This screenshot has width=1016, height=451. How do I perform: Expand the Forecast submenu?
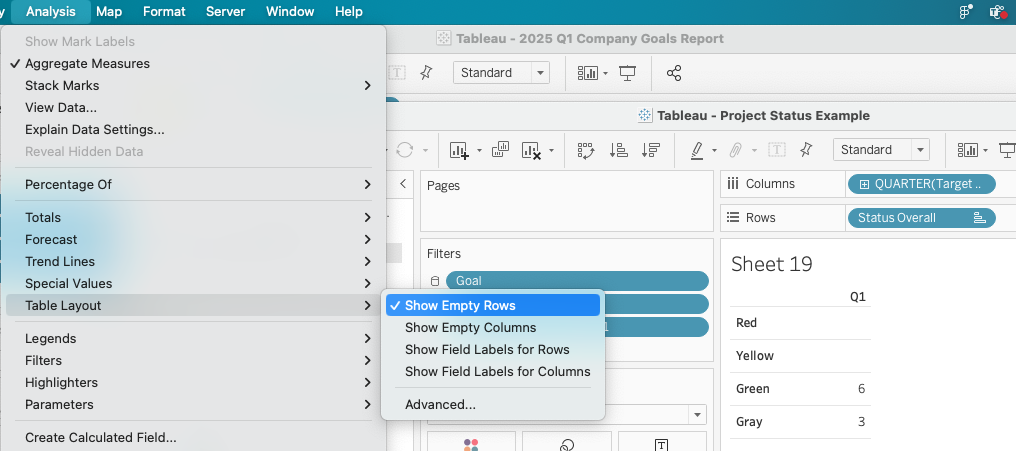point(193,240)
